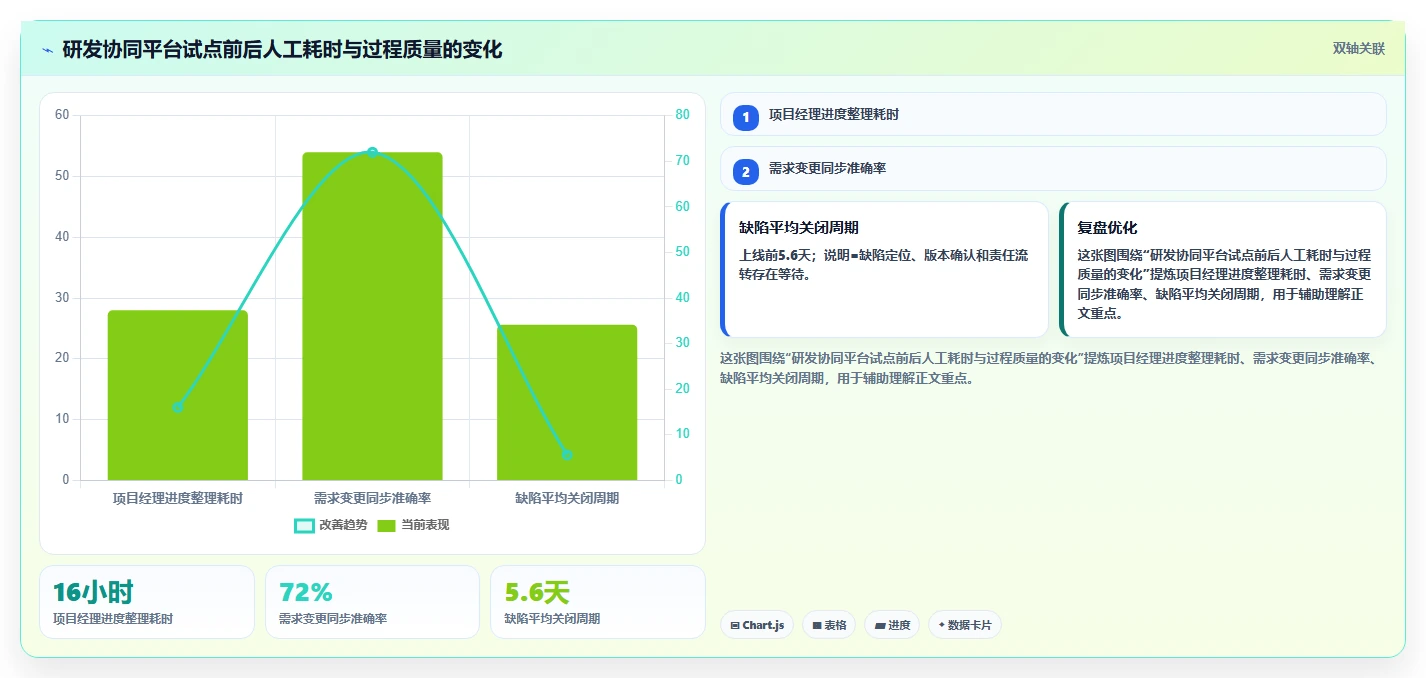The height and width of the screenshot is (678, 1426).
Task: Select the 需求变更同步准确率 green bar
Action: tap(372, 316)
